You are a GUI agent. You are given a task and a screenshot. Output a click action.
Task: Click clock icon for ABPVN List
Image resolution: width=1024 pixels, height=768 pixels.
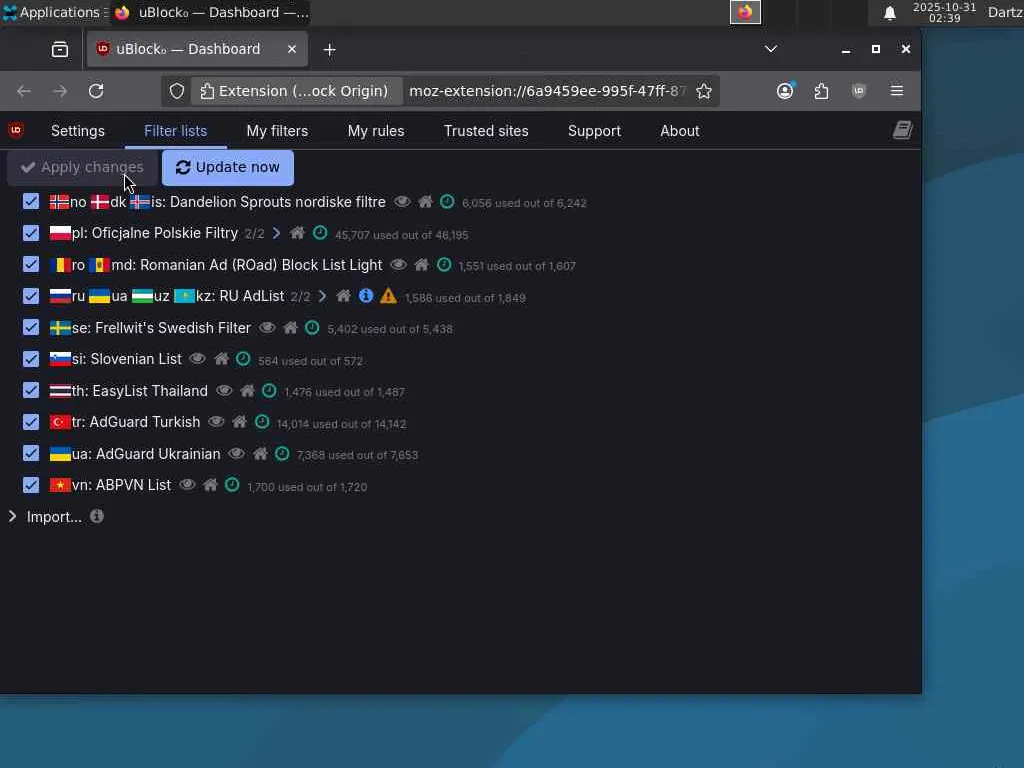(x=232, y=485)
